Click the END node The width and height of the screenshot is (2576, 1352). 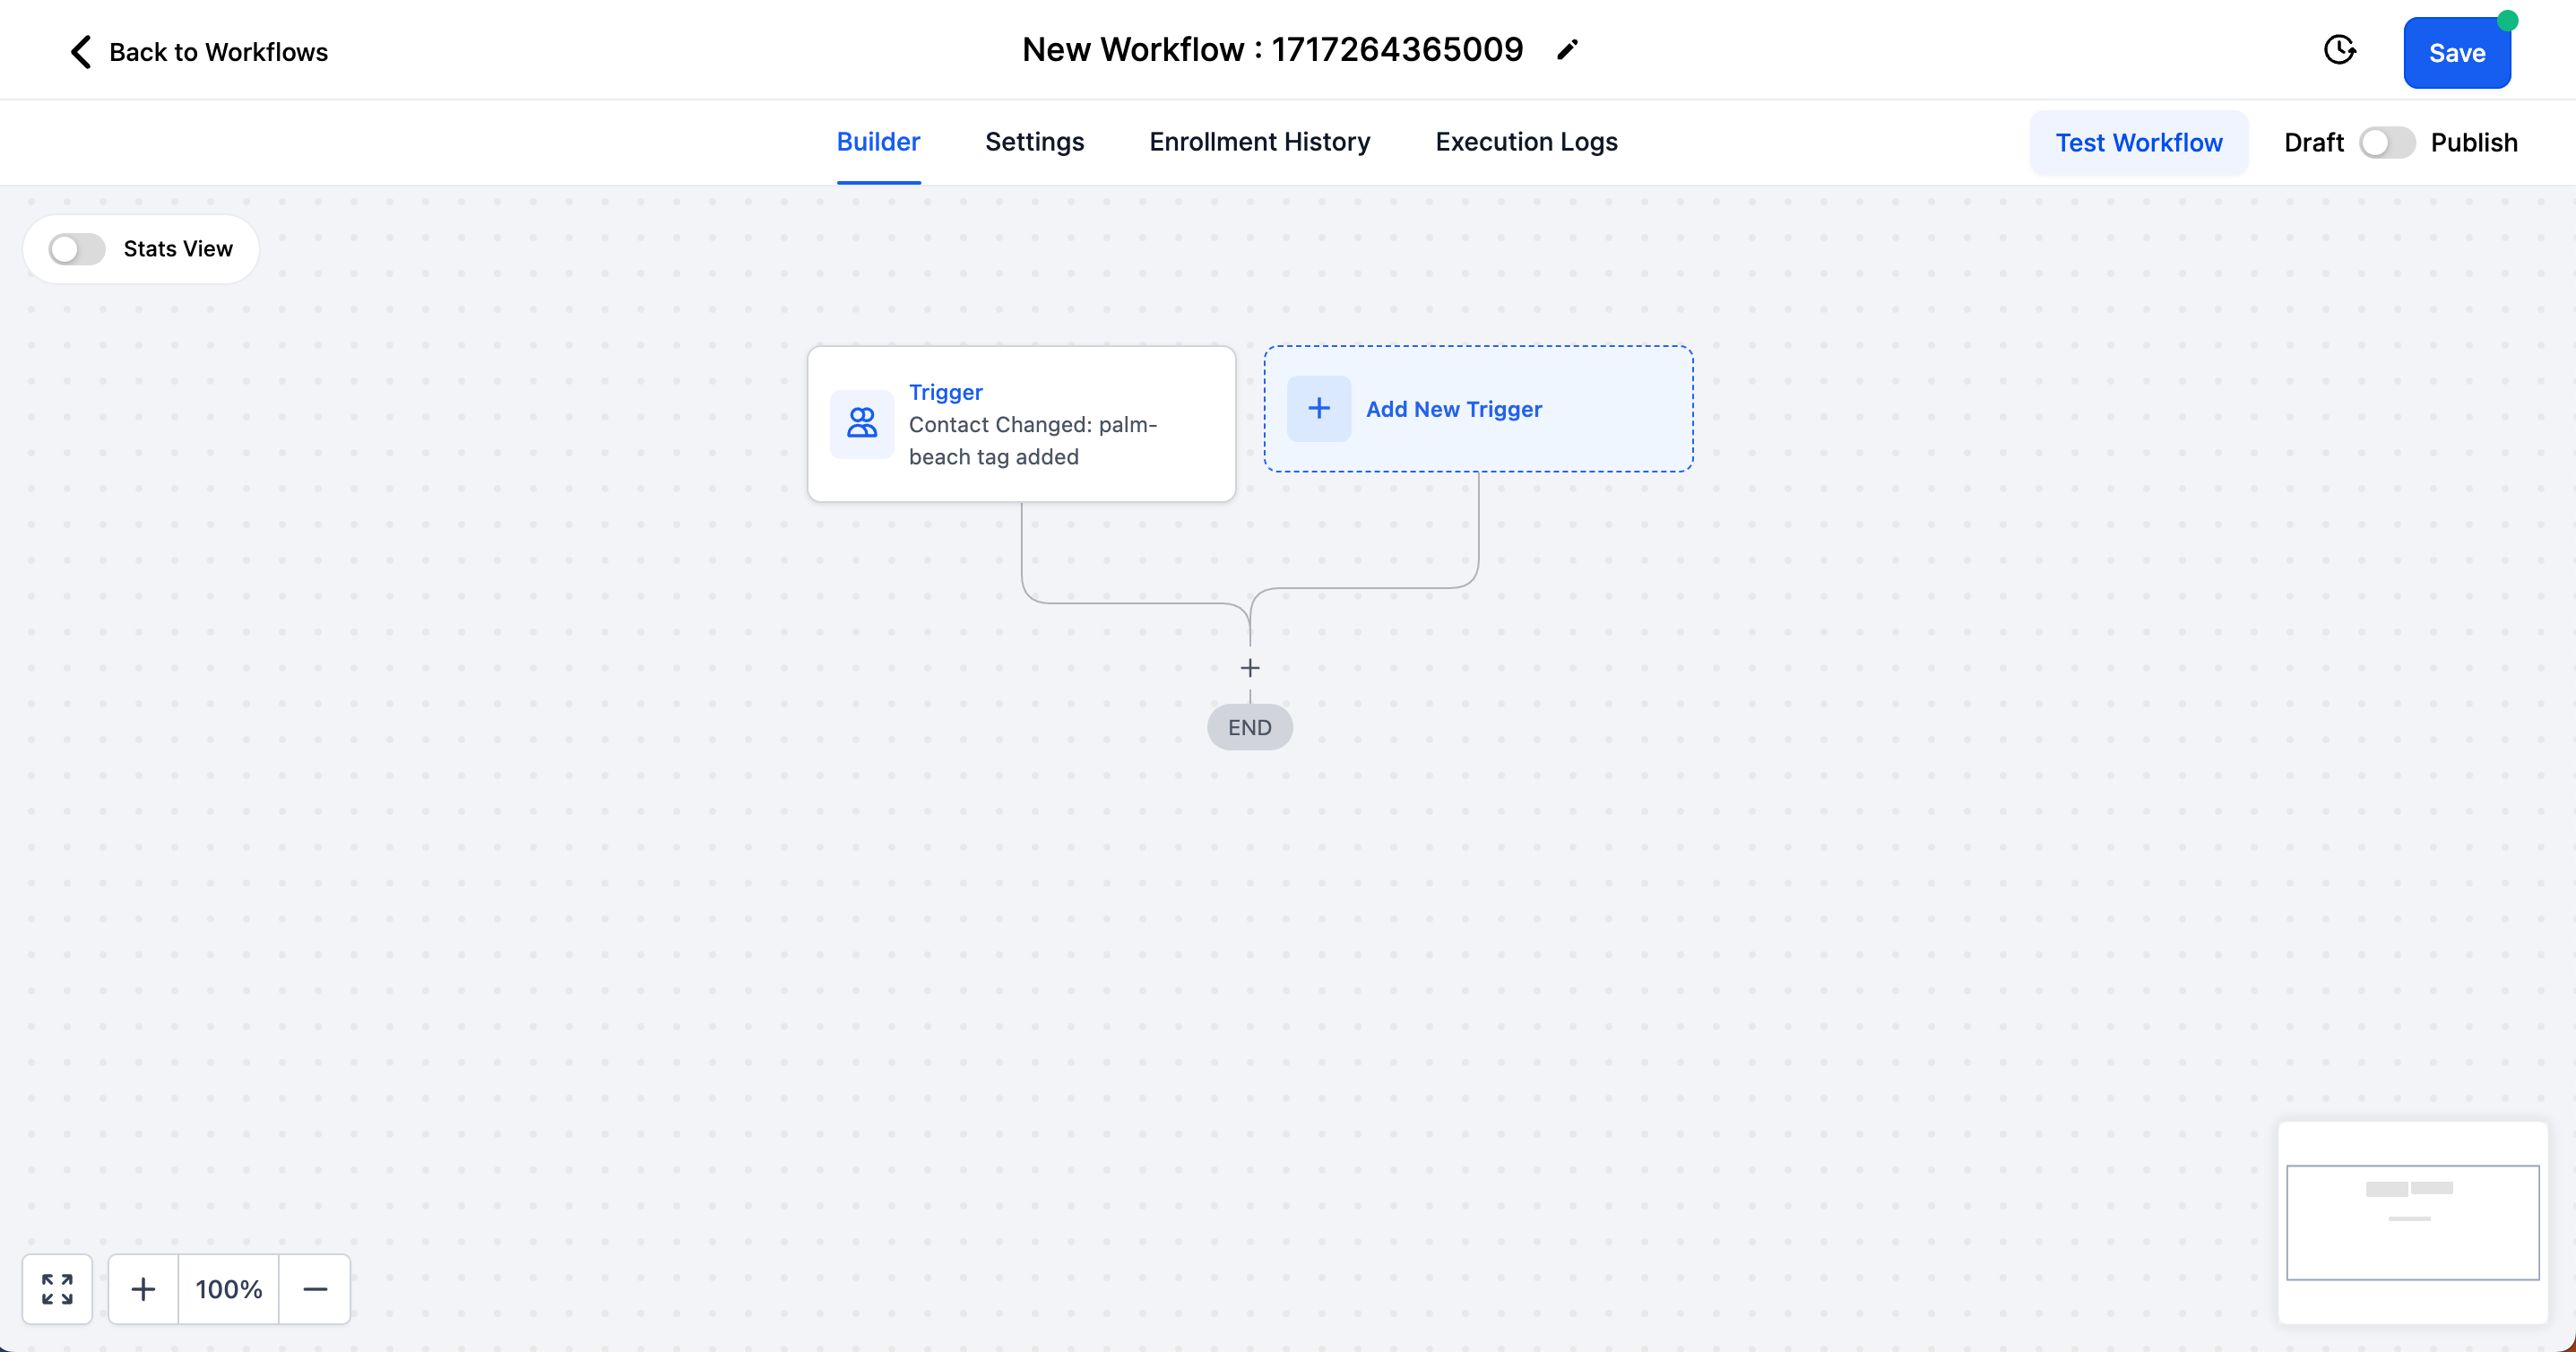click(1250, 728)
